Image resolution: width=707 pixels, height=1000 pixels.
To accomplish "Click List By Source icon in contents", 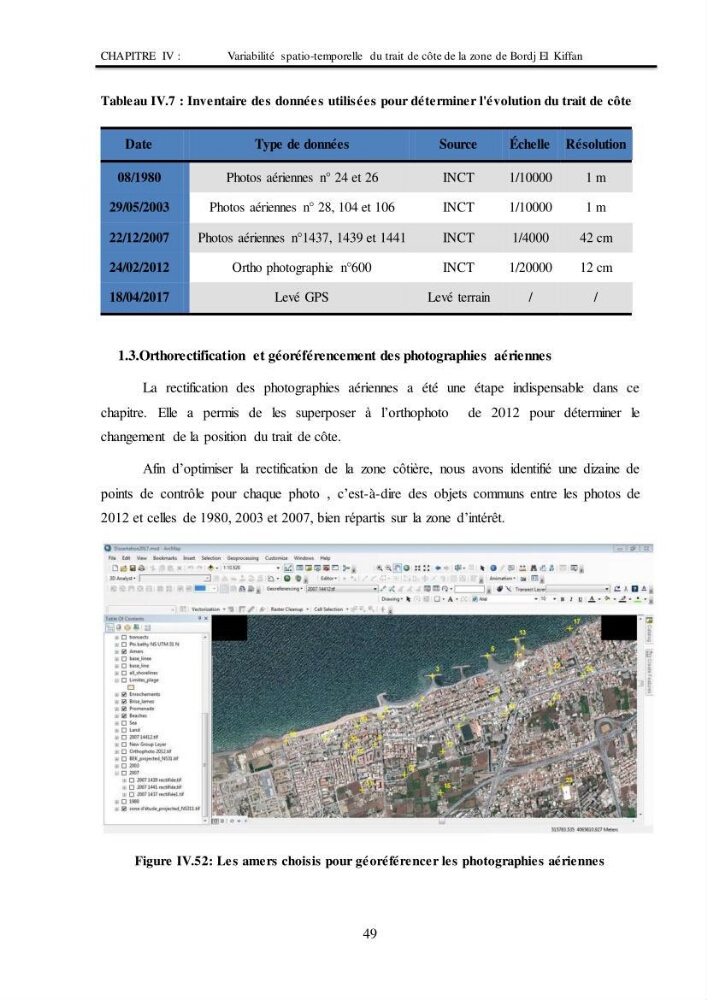I will [x=119, y=628].
